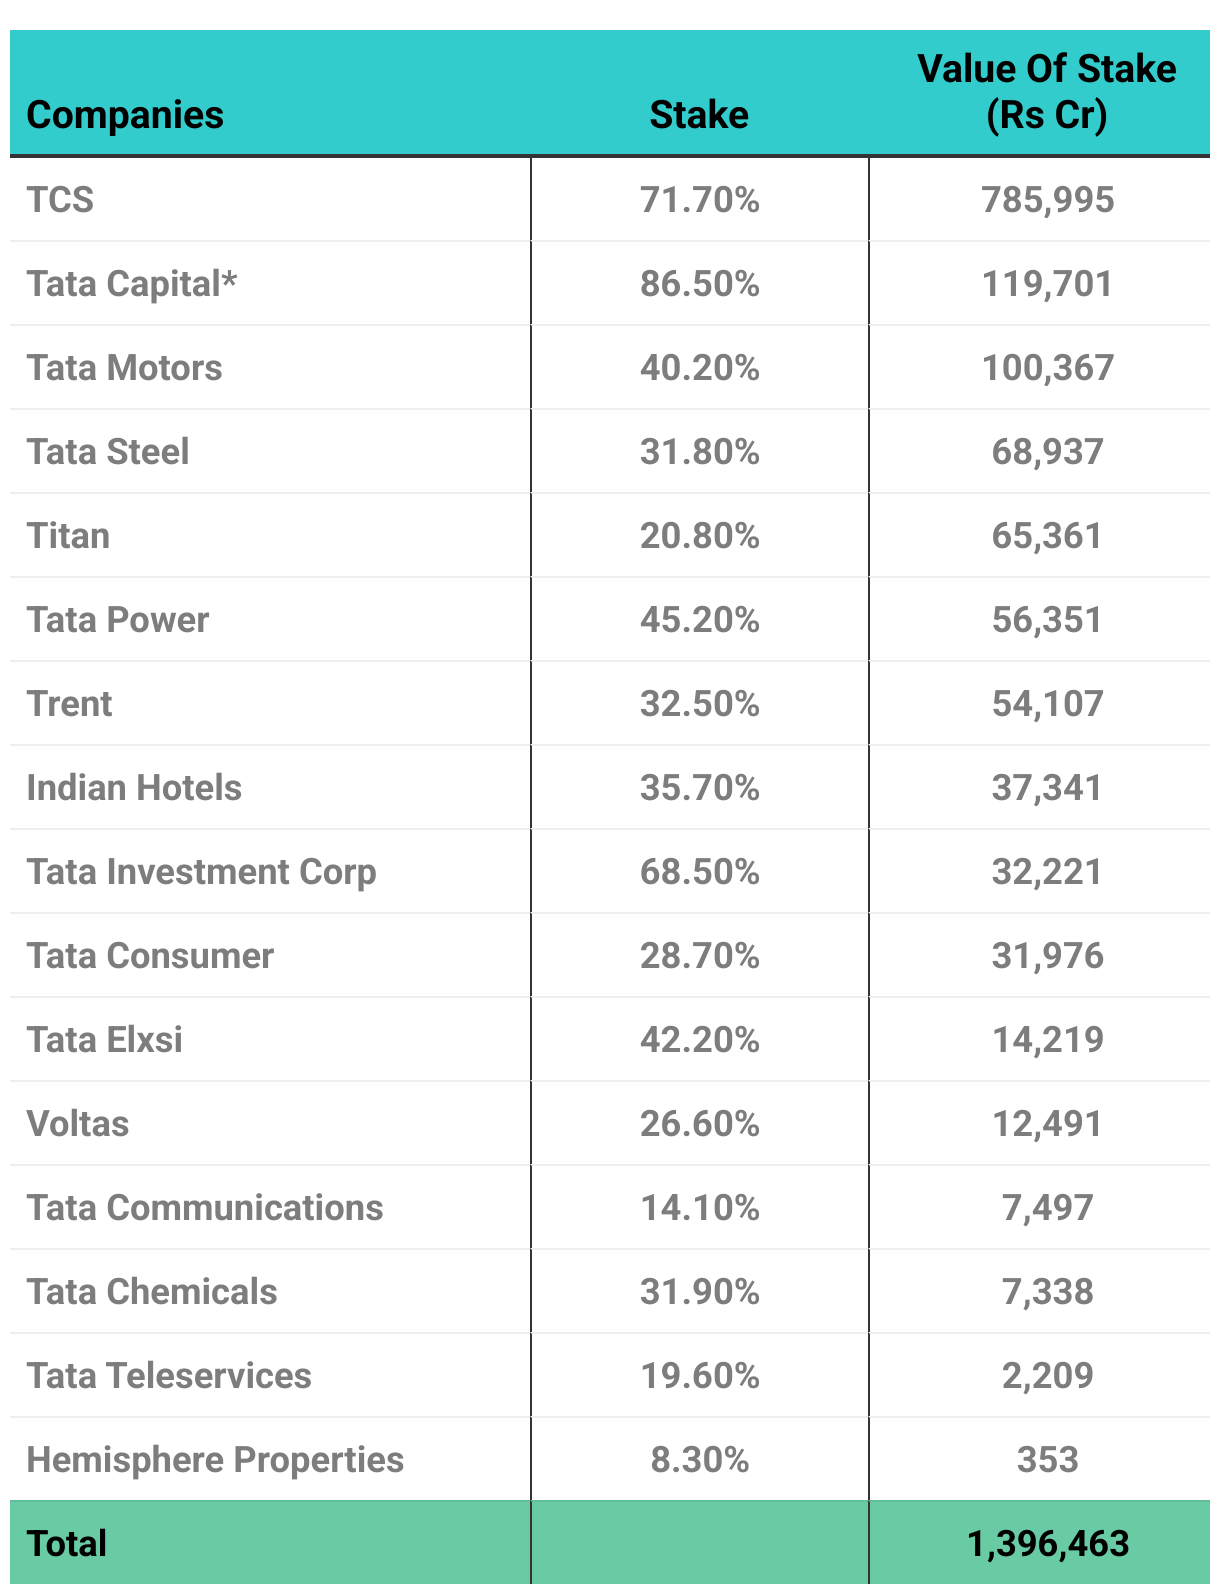Image resolution: width=1220 pixels, height=1594 pixels.
Task: Select Tata Motors stake 40.20%
Action: (x=699, y=368)
